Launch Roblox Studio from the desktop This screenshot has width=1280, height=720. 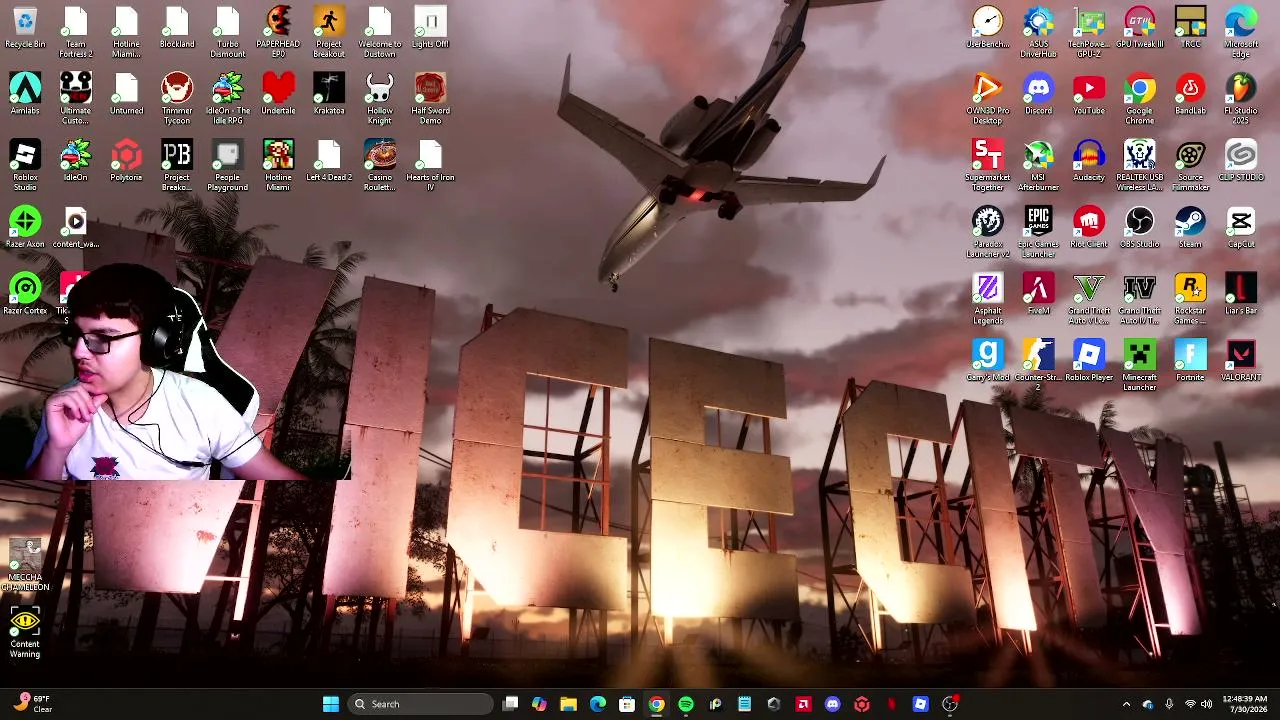point(25,166)
